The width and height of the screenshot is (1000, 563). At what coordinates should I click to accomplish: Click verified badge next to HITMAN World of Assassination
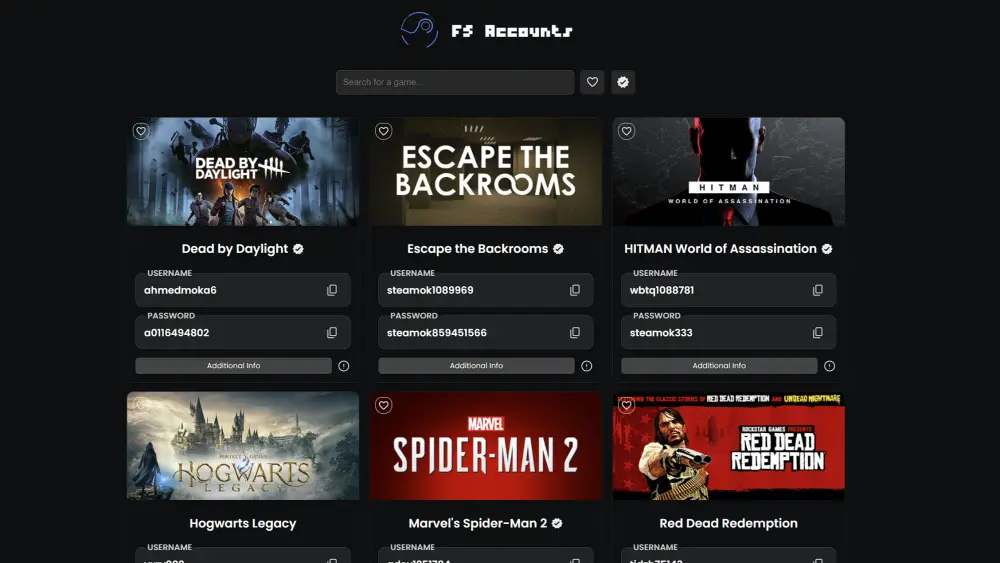coord(827,249)
